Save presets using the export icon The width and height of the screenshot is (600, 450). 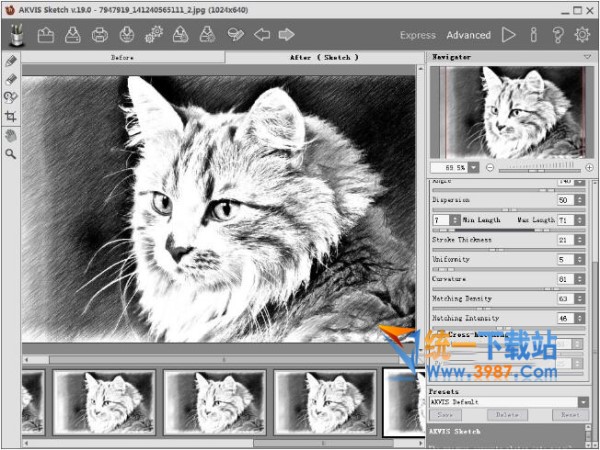coord(207,34)
